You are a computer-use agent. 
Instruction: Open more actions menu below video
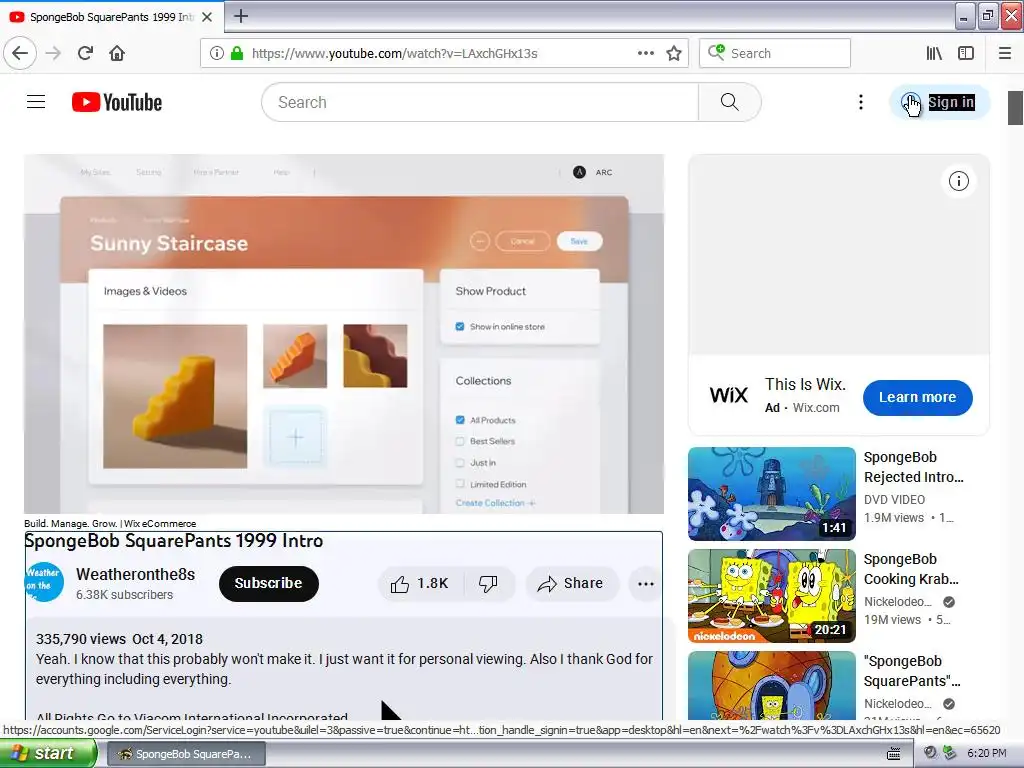click(645, 584)
